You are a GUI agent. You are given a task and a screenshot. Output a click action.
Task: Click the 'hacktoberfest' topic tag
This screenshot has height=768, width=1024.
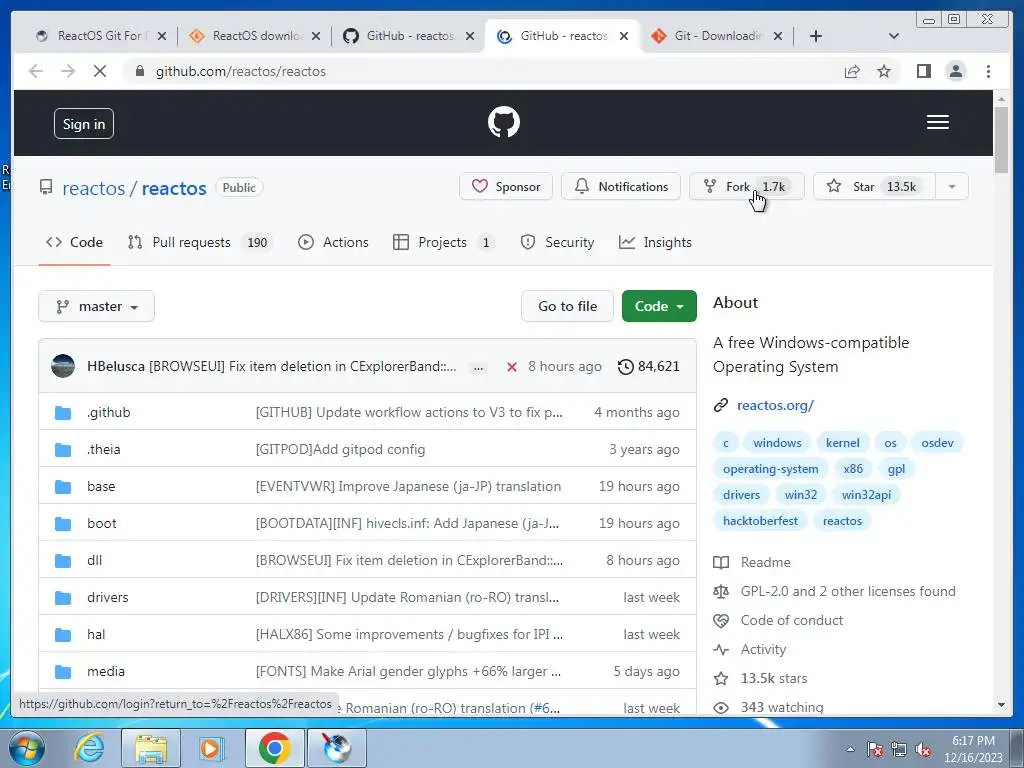coord(760,521)
